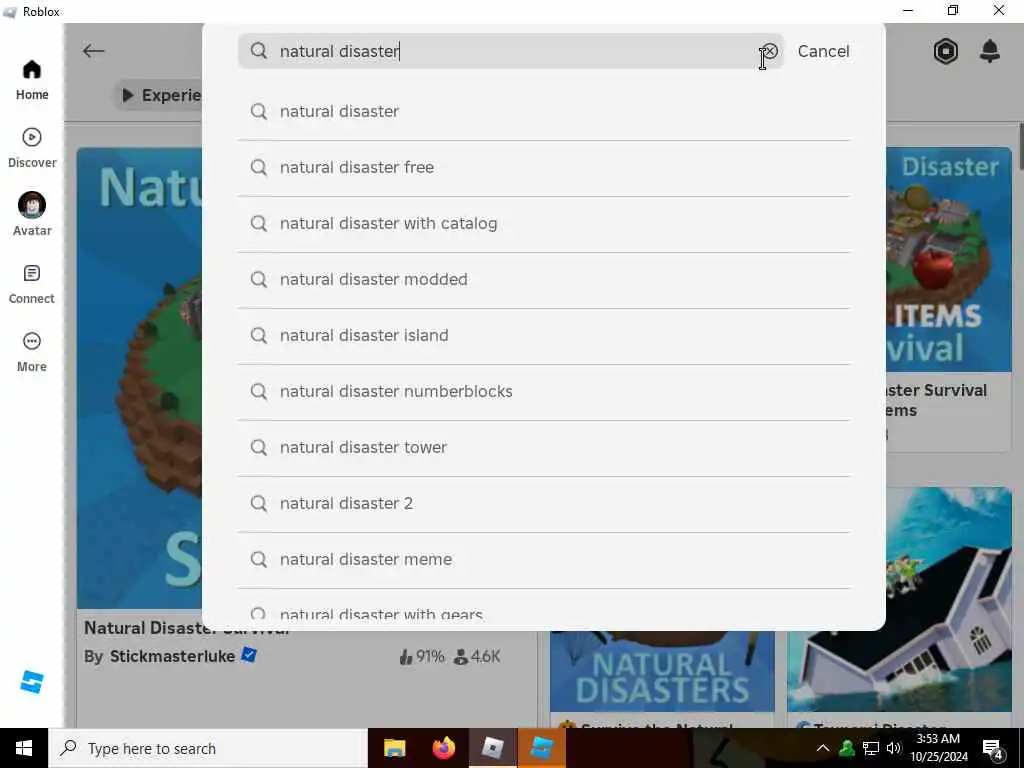
Task: Click the green person icon in the system tray
Action: click(x=847, y=748)
